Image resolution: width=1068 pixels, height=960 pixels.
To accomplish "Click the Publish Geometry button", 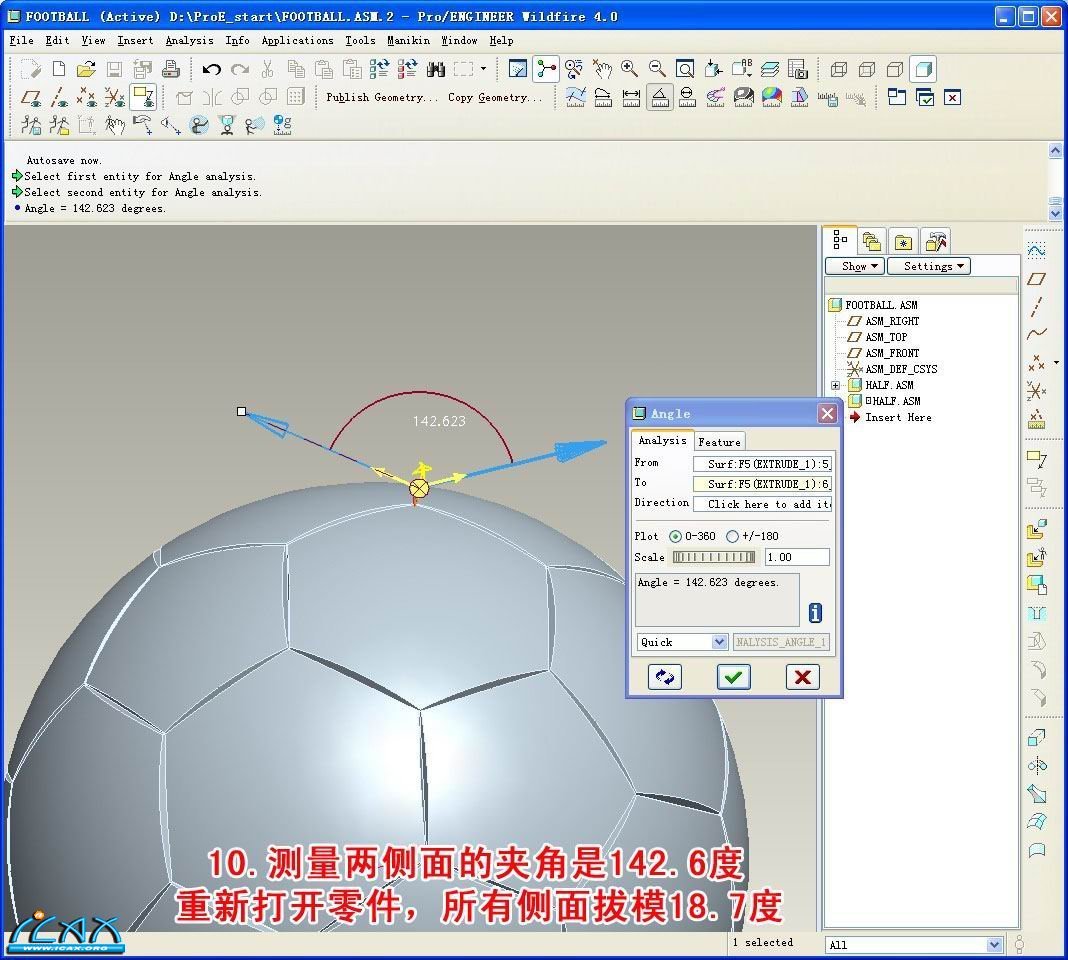I will coord(381,97).
